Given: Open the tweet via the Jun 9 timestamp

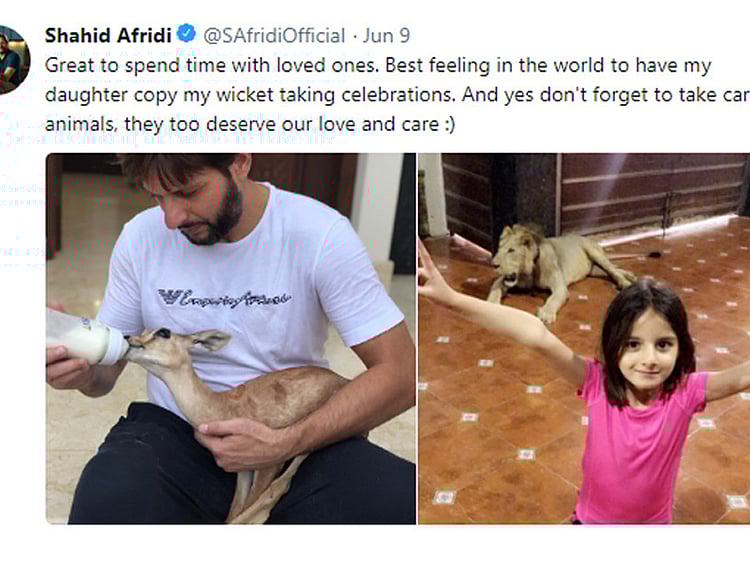Looking at the screenshot, I should (386, 35).
